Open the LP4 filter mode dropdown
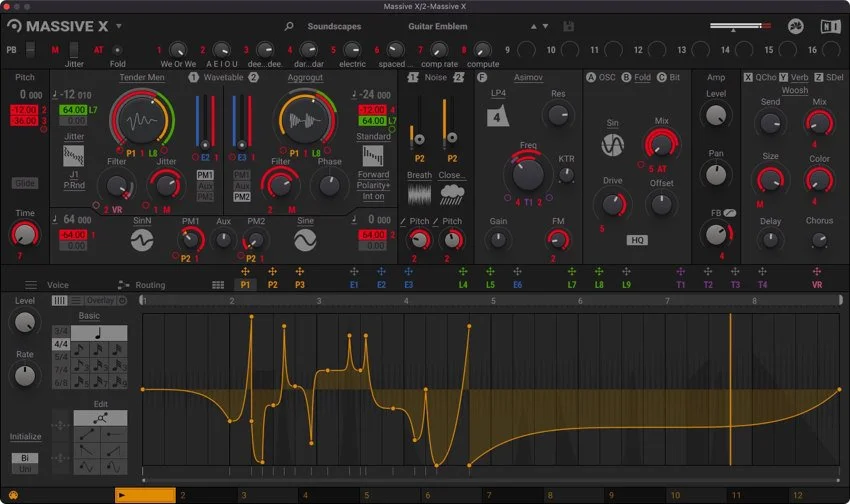The image size is (850, 504). (498, 93)
